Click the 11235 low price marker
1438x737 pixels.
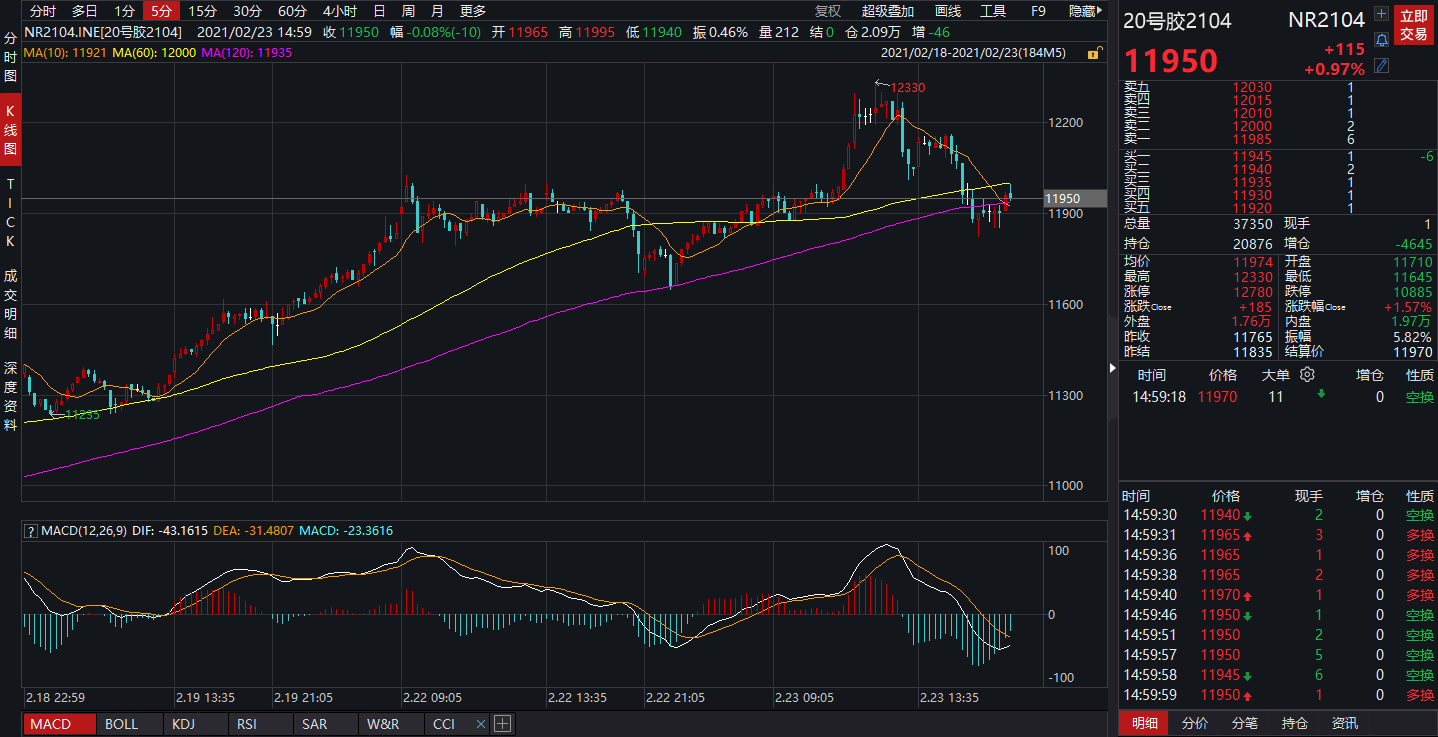coord(82,413)
